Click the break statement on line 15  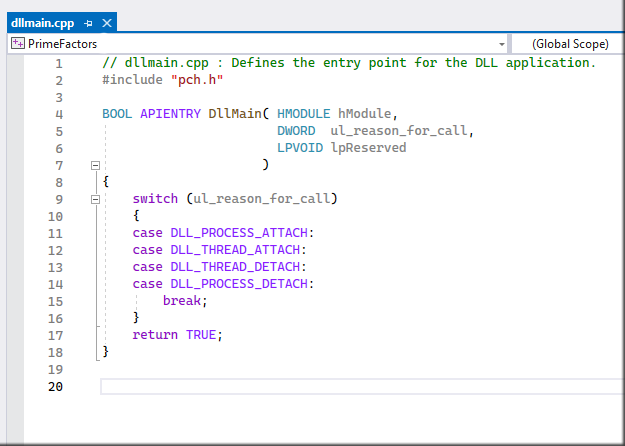coord(182,301)
